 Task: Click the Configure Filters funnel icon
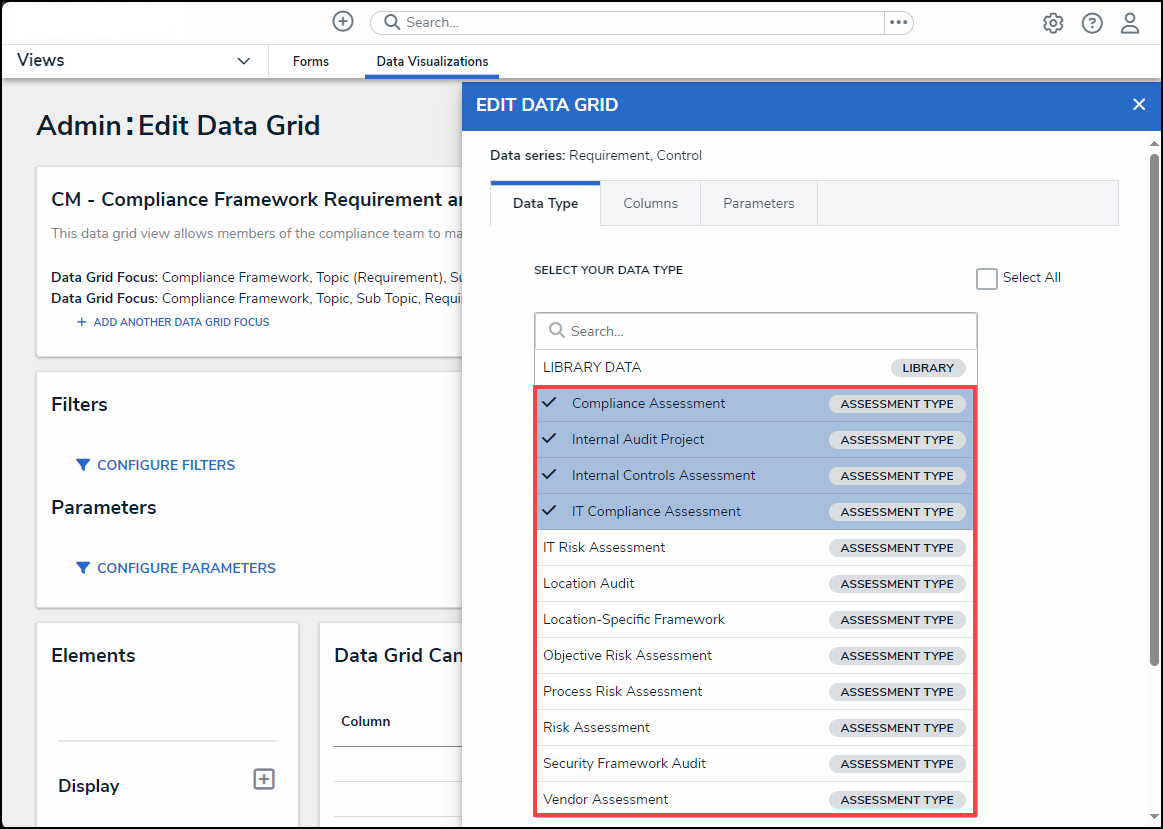83,465
